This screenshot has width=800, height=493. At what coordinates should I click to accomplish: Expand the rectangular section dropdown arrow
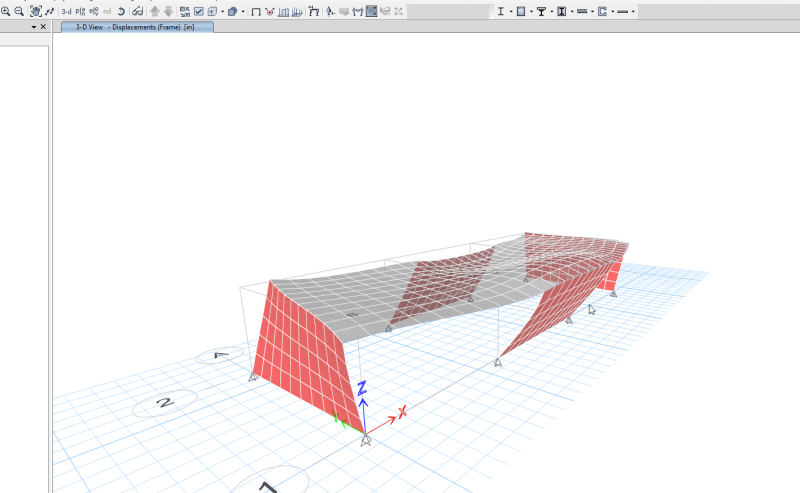click(531, 11)
